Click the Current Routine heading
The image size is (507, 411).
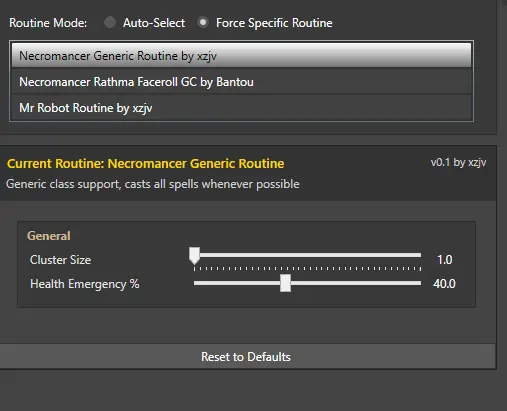coord(146,164)
